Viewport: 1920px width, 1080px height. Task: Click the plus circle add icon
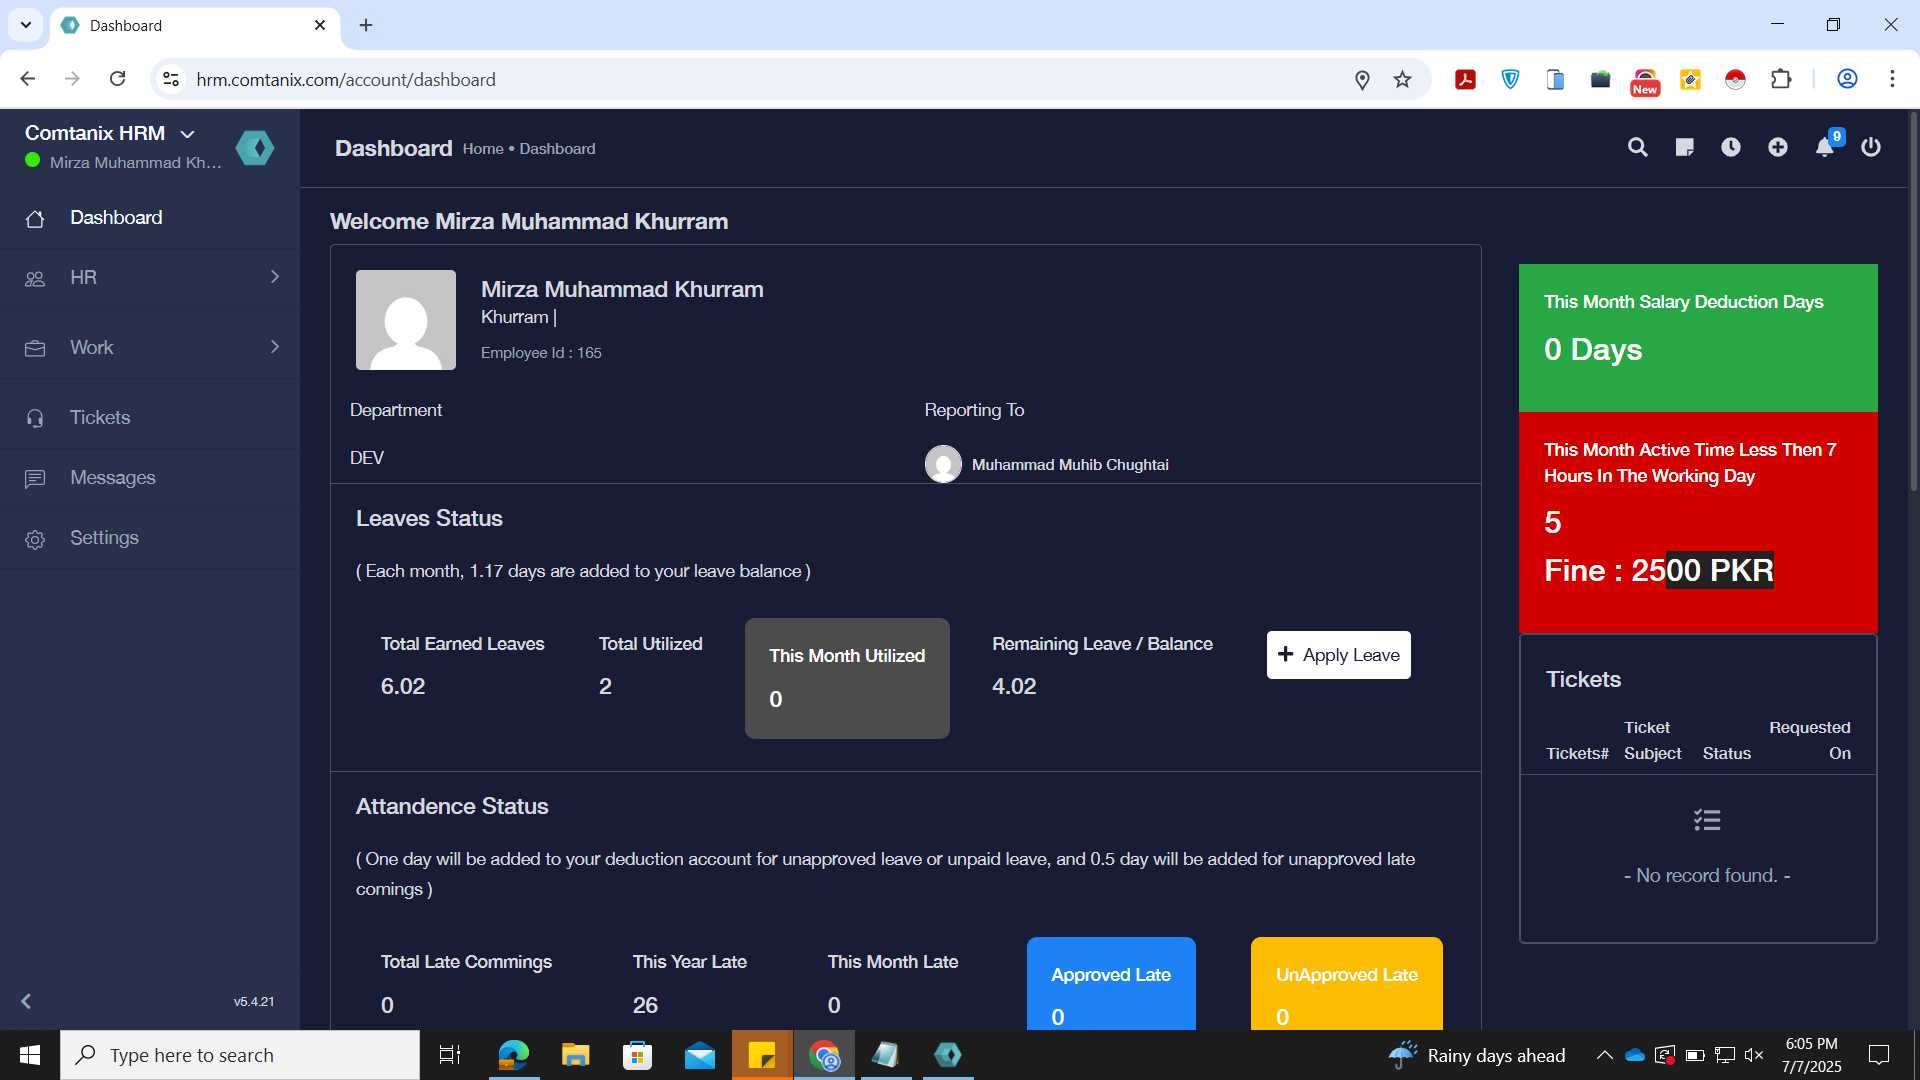click(x=1778, y=148)
